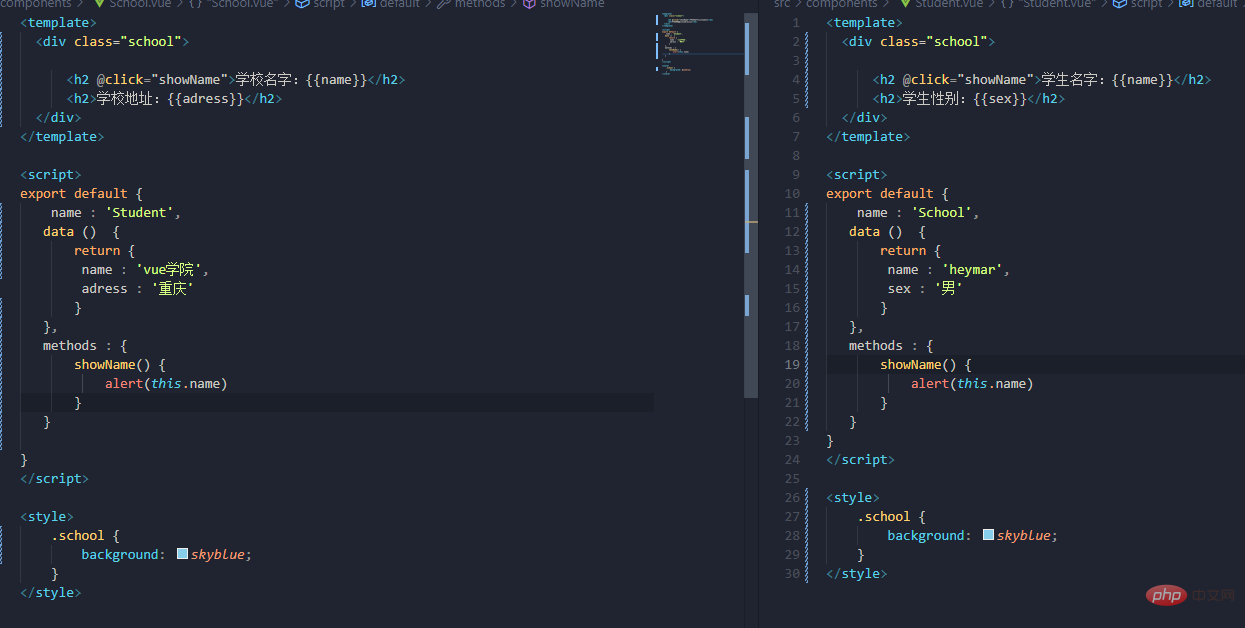Click the 学校地址 heading line in School.vue
Viewport: 1245px width, 628px height.
174,98
